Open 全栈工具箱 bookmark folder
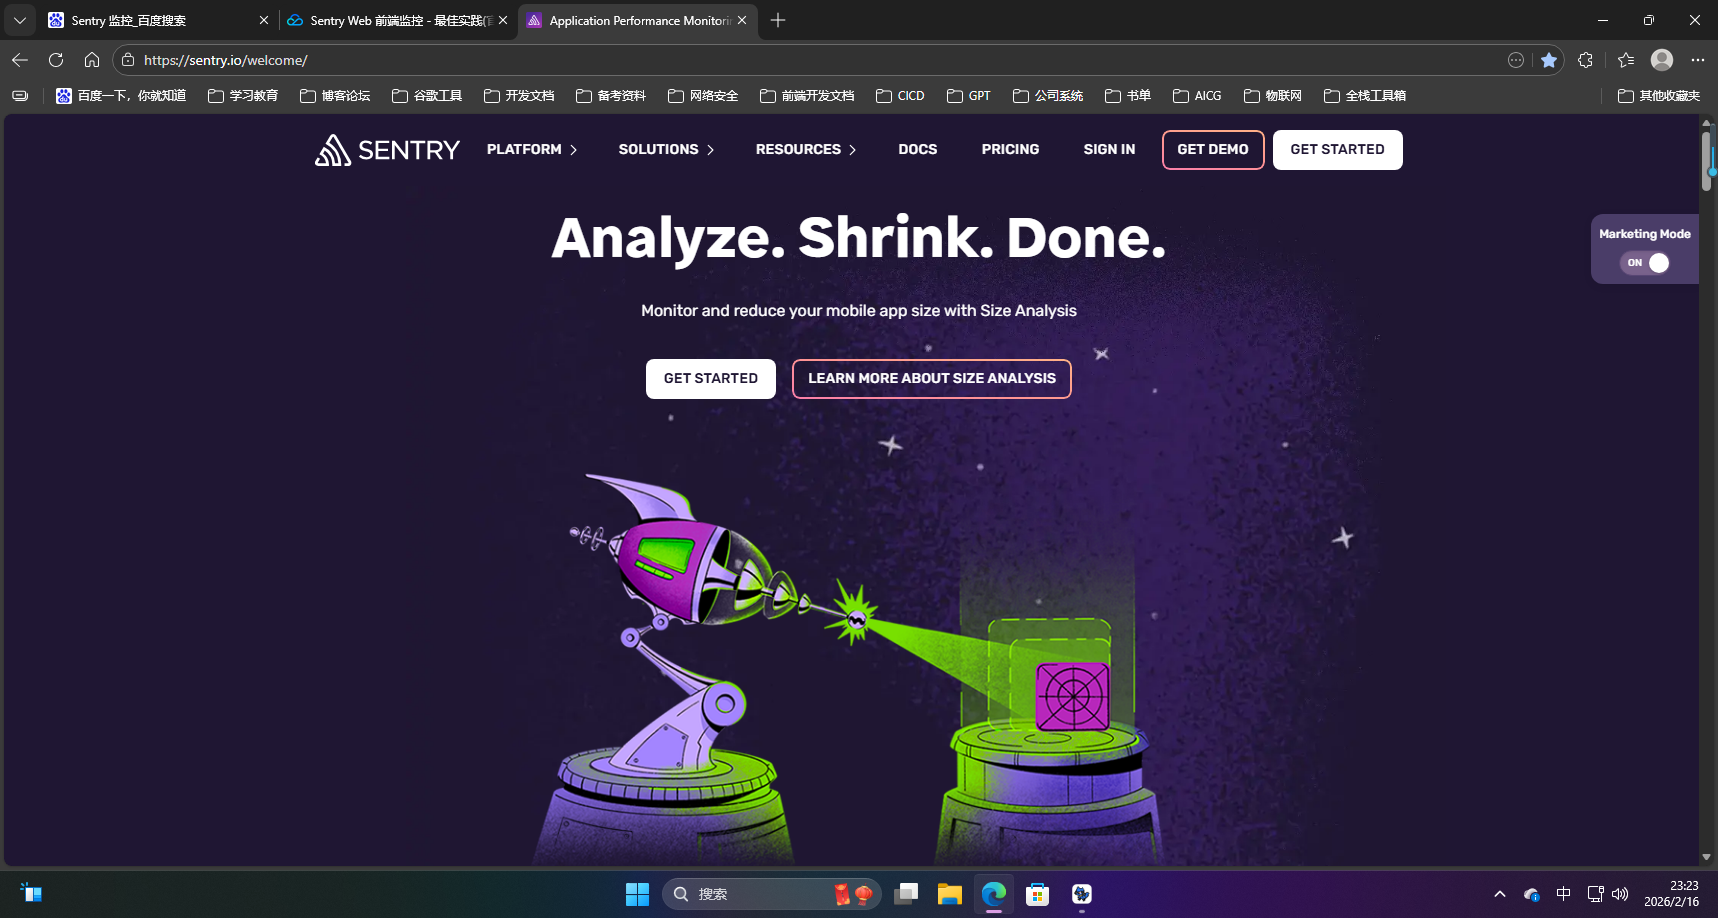Viewport: 1718px width, 918px height. (1365, 96)
